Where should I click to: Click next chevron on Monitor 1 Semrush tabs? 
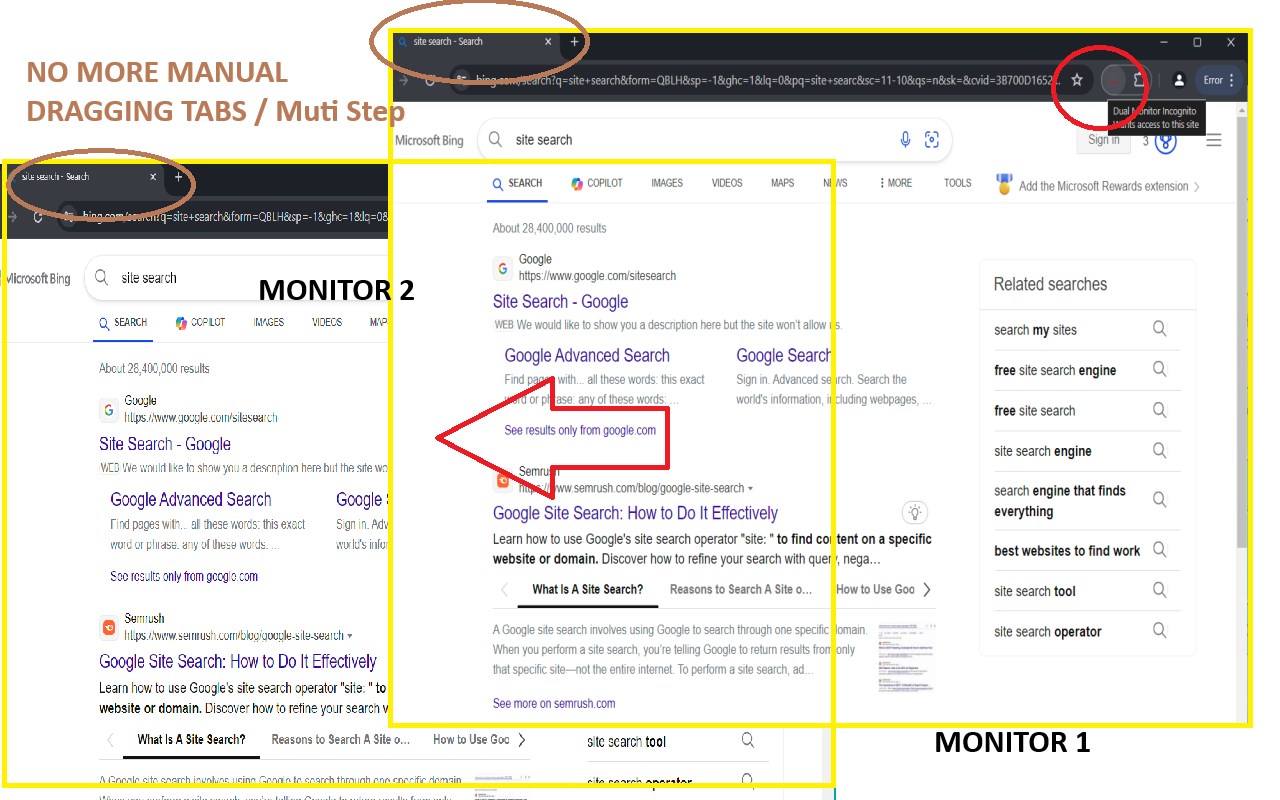click(927, 590)
